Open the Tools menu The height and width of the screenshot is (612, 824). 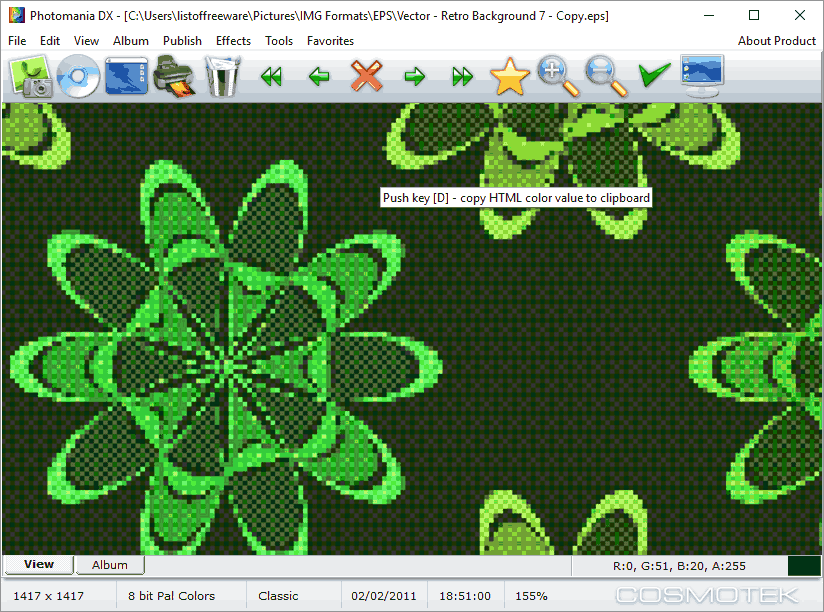[x=279, y=41]
